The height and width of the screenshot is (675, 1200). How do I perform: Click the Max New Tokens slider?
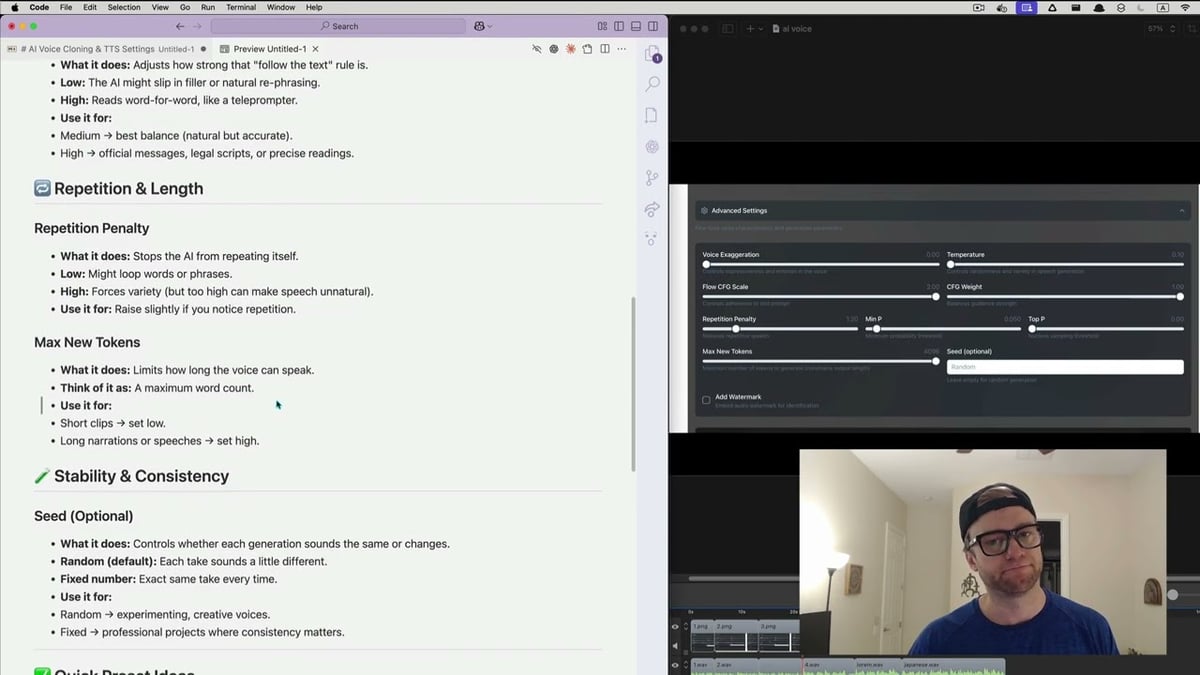820,361
